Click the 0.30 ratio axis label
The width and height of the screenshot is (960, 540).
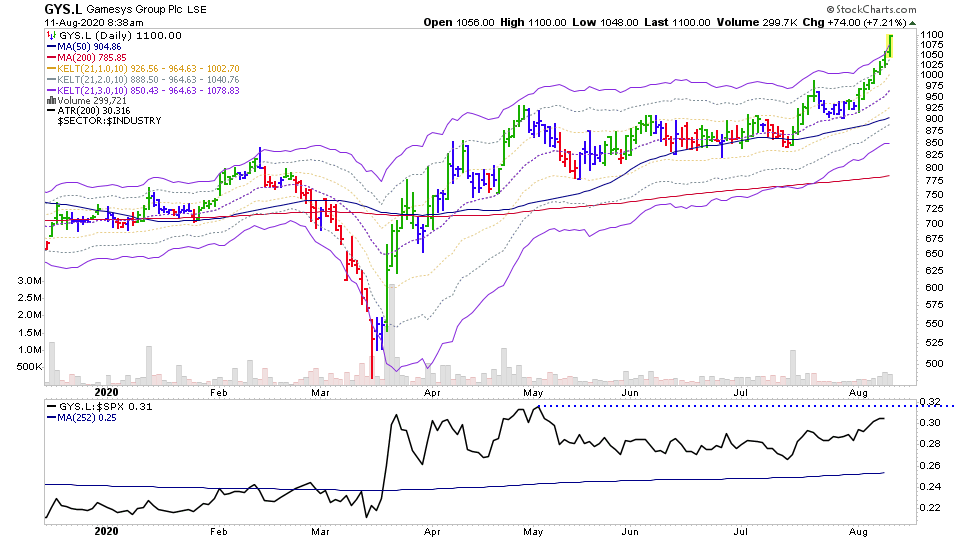(930, 422)
